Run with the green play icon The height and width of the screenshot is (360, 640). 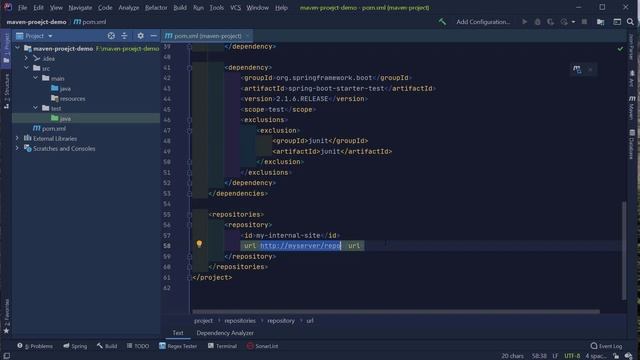[524, 22]
